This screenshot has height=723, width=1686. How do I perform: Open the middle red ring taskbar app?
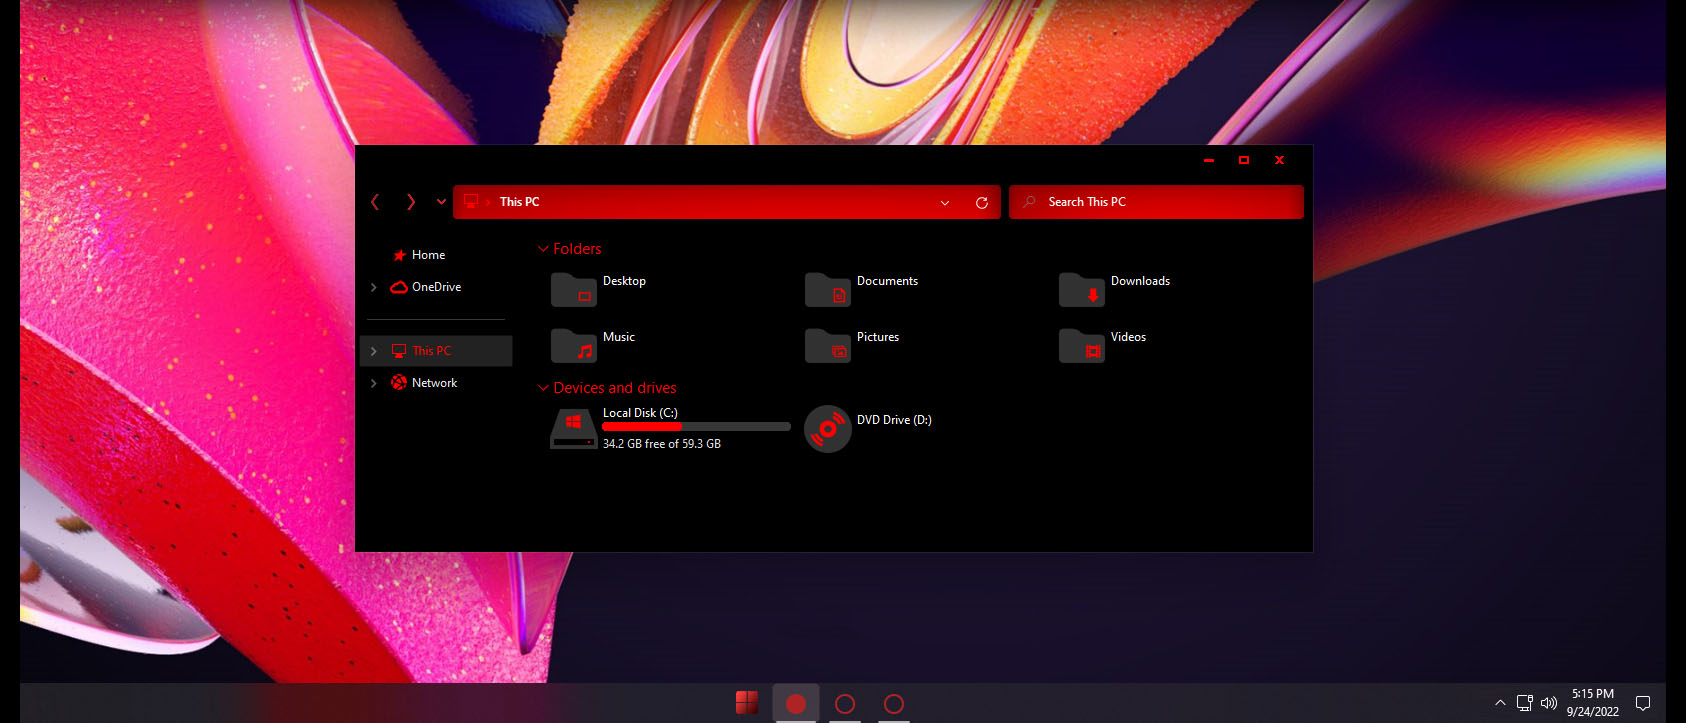(845, 704)
